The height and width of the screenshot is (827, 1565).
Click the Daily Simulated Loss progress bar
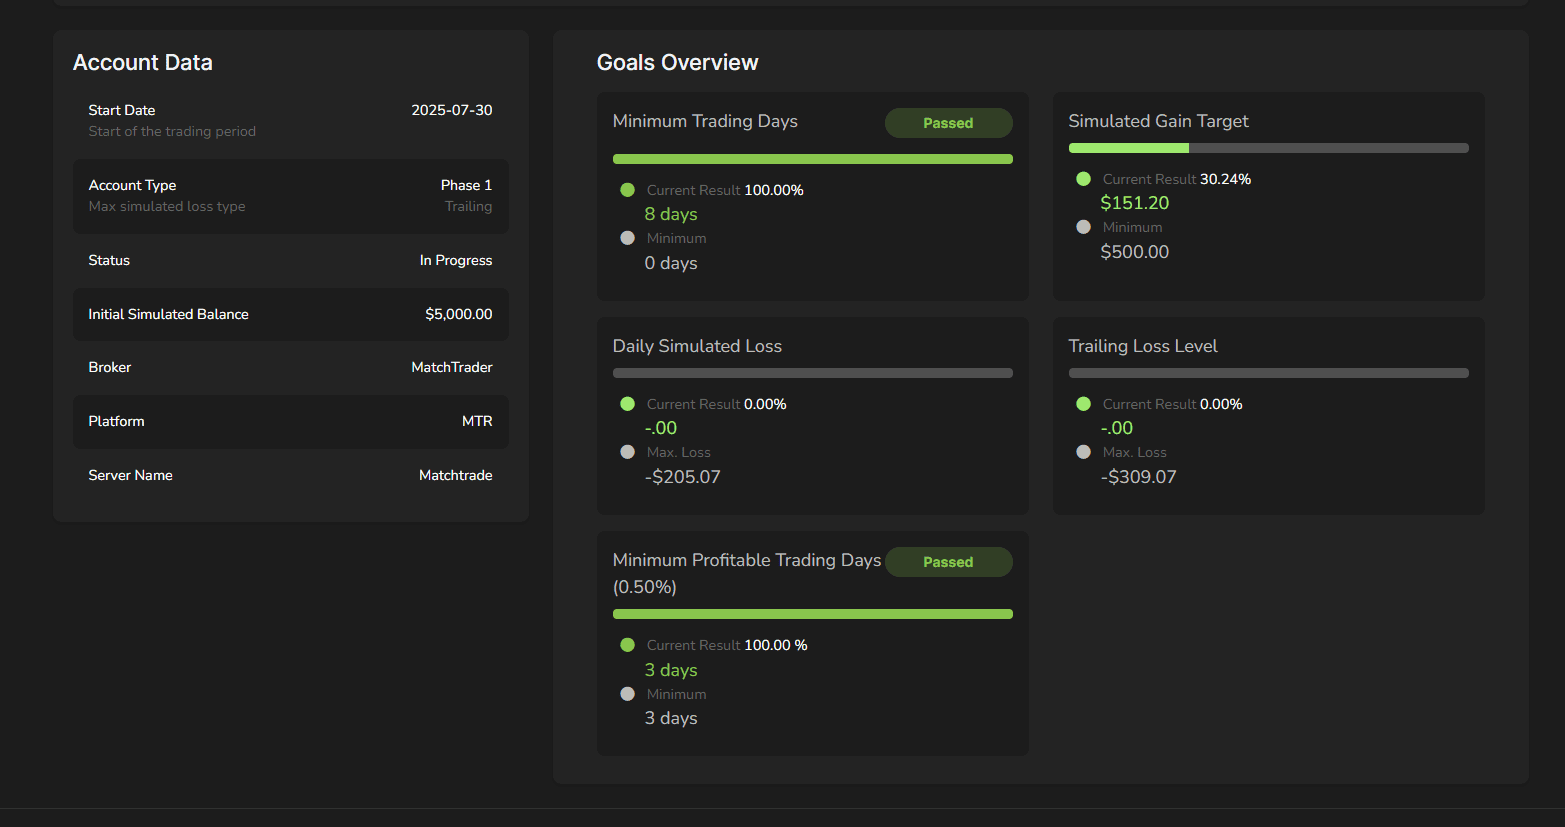click(812, 373)
